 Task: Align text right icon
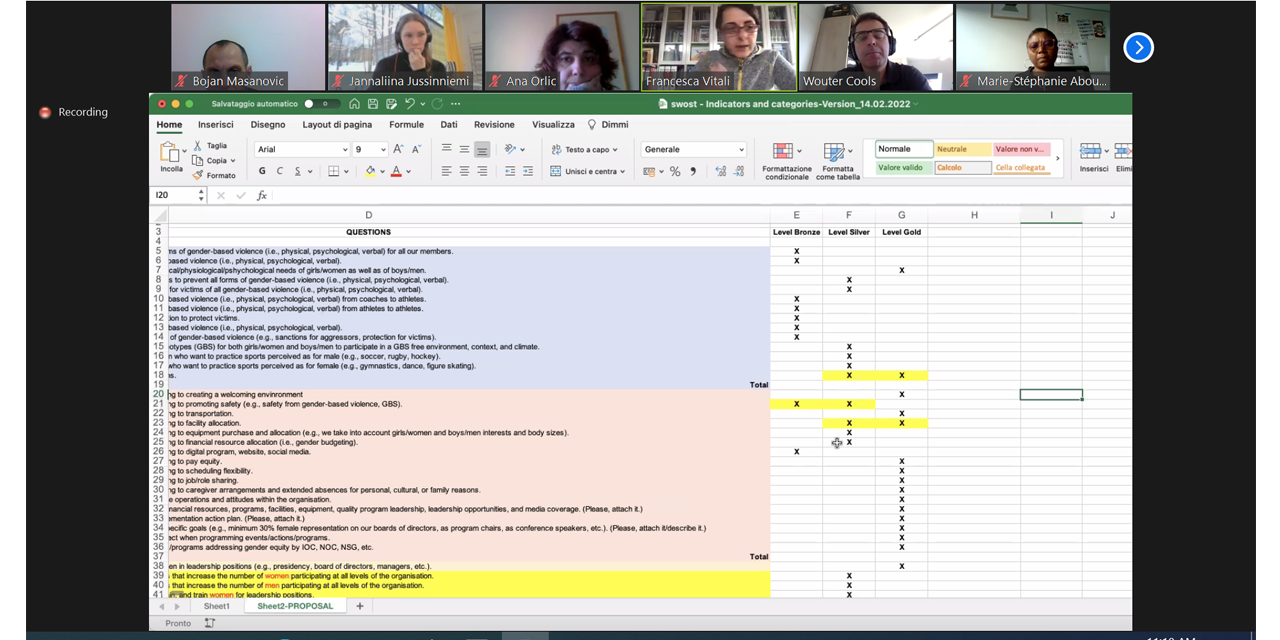(x=482, y=172)
